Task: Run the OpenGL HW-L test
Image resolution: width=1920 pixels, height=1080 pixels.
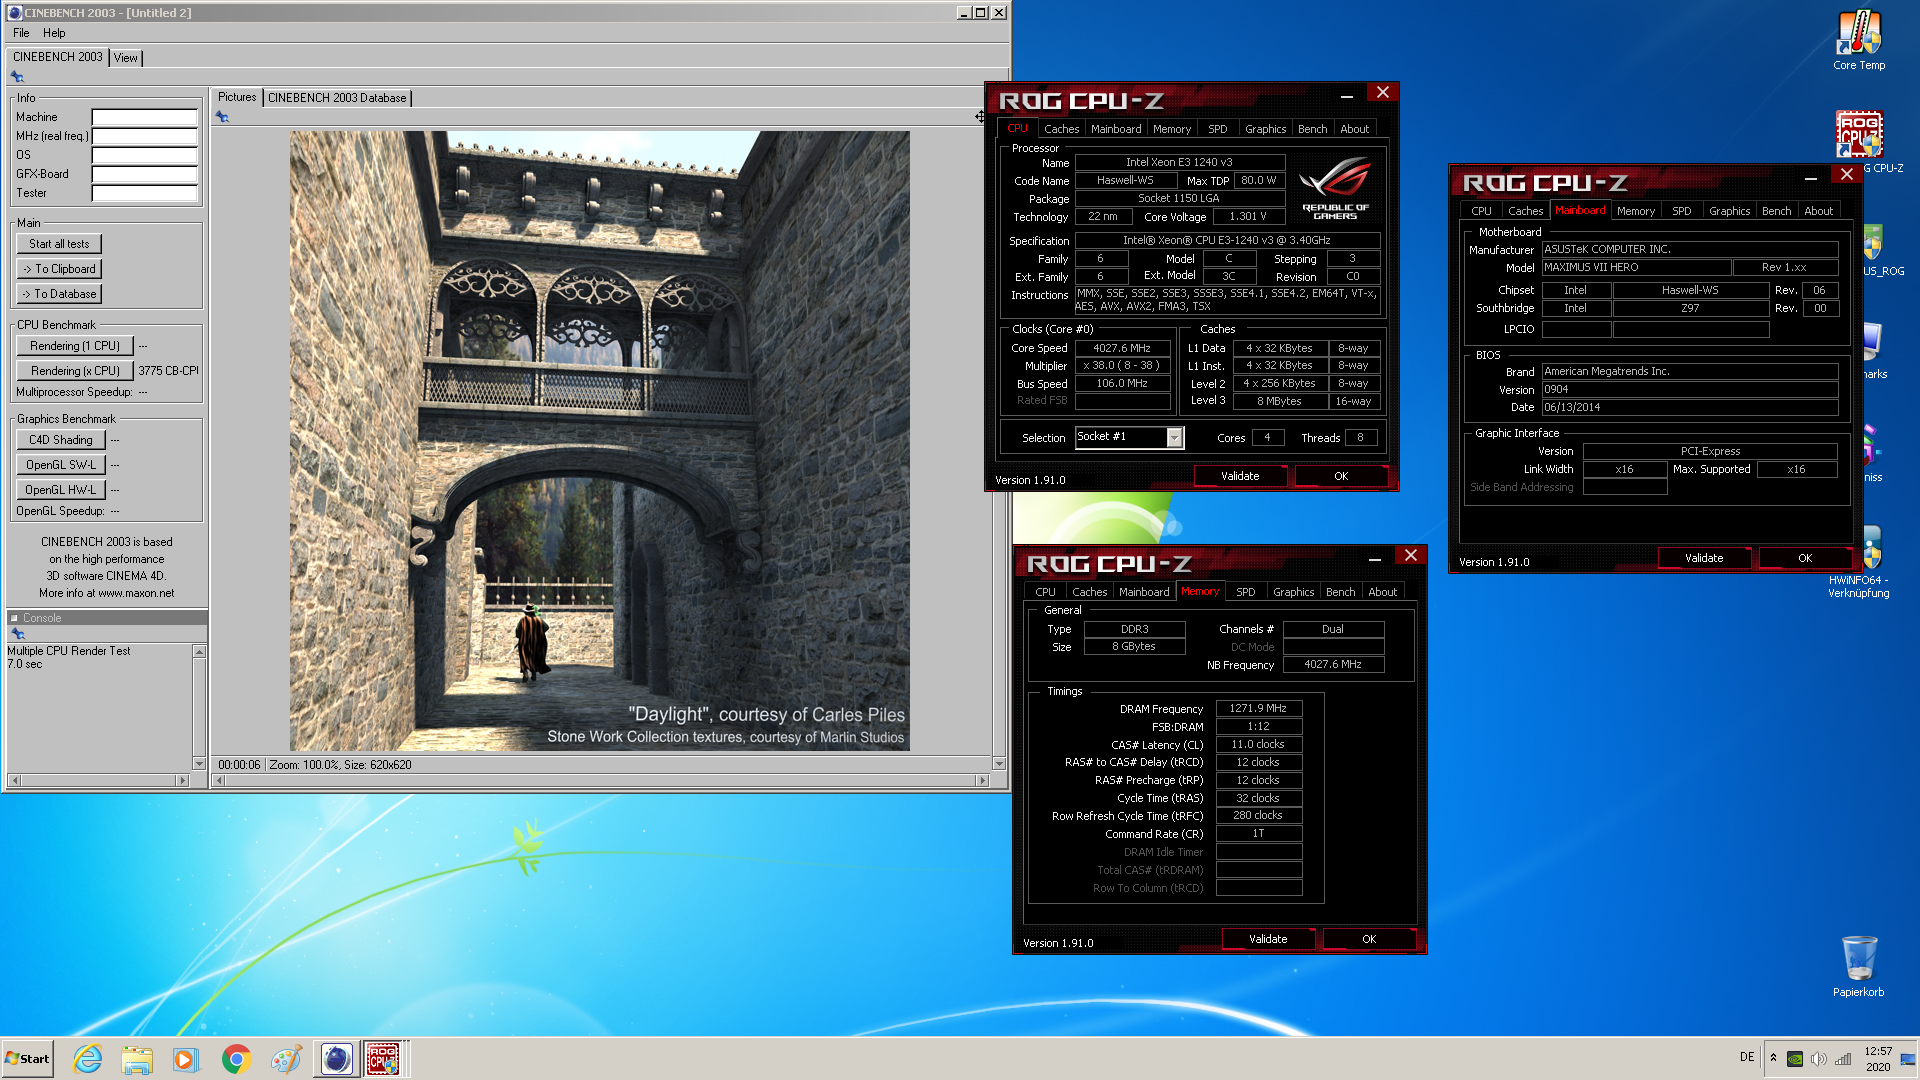Action: (61, 490)
